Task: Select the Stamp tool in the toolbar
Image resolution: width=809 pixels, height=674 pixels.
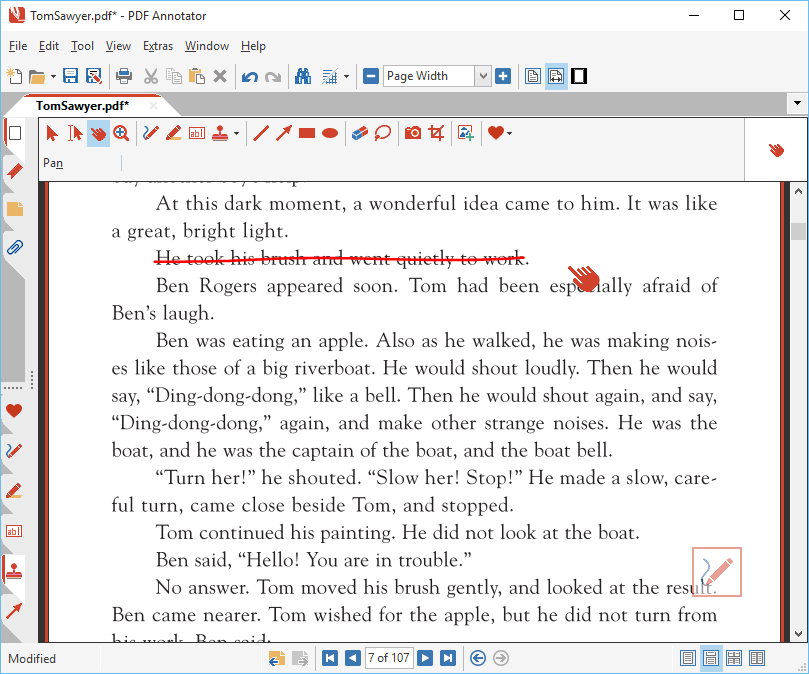Action: pos(220,134)
